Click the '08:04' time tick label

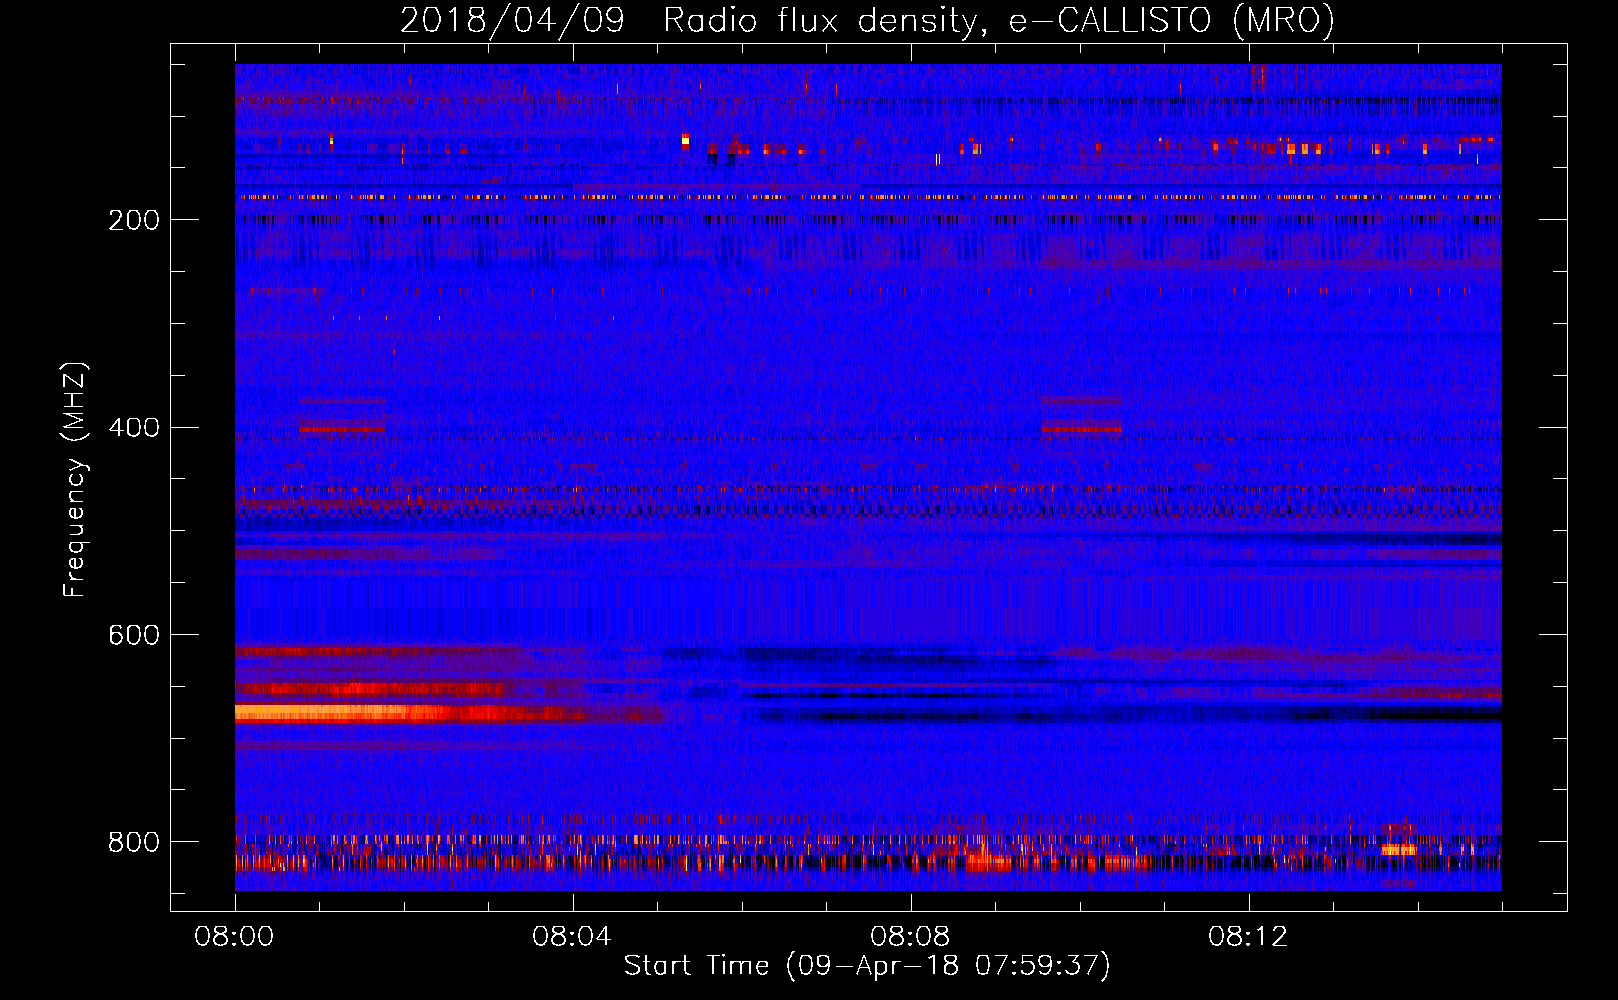click(x=572, y=937)
